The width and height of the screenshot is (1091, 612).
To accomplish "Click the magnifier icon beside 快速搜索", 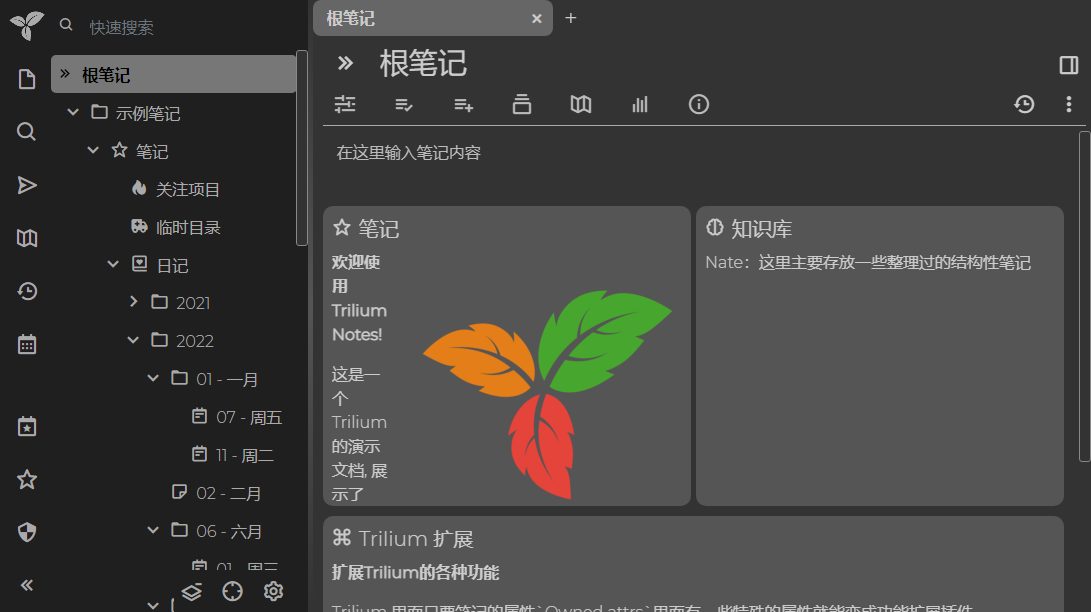I will coord(66,25).
